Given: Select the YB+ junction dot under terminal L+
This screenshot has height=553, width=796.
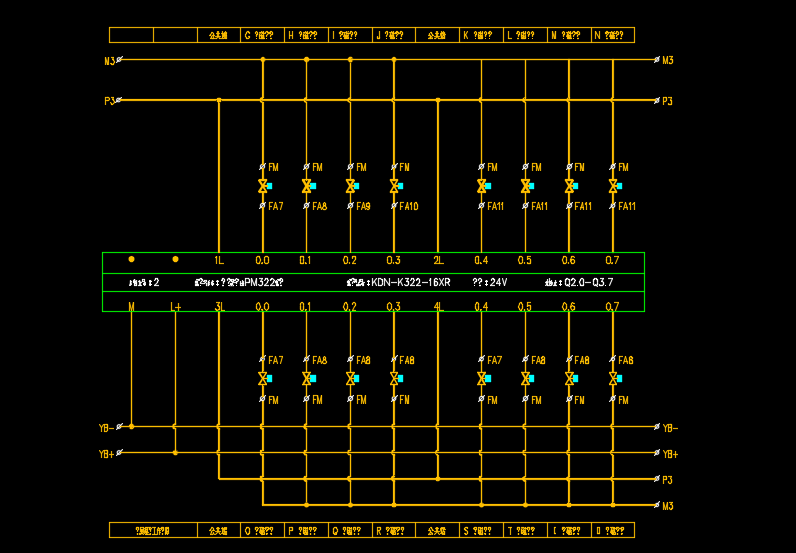Looking at the screenshot, I should pos(175,452).
